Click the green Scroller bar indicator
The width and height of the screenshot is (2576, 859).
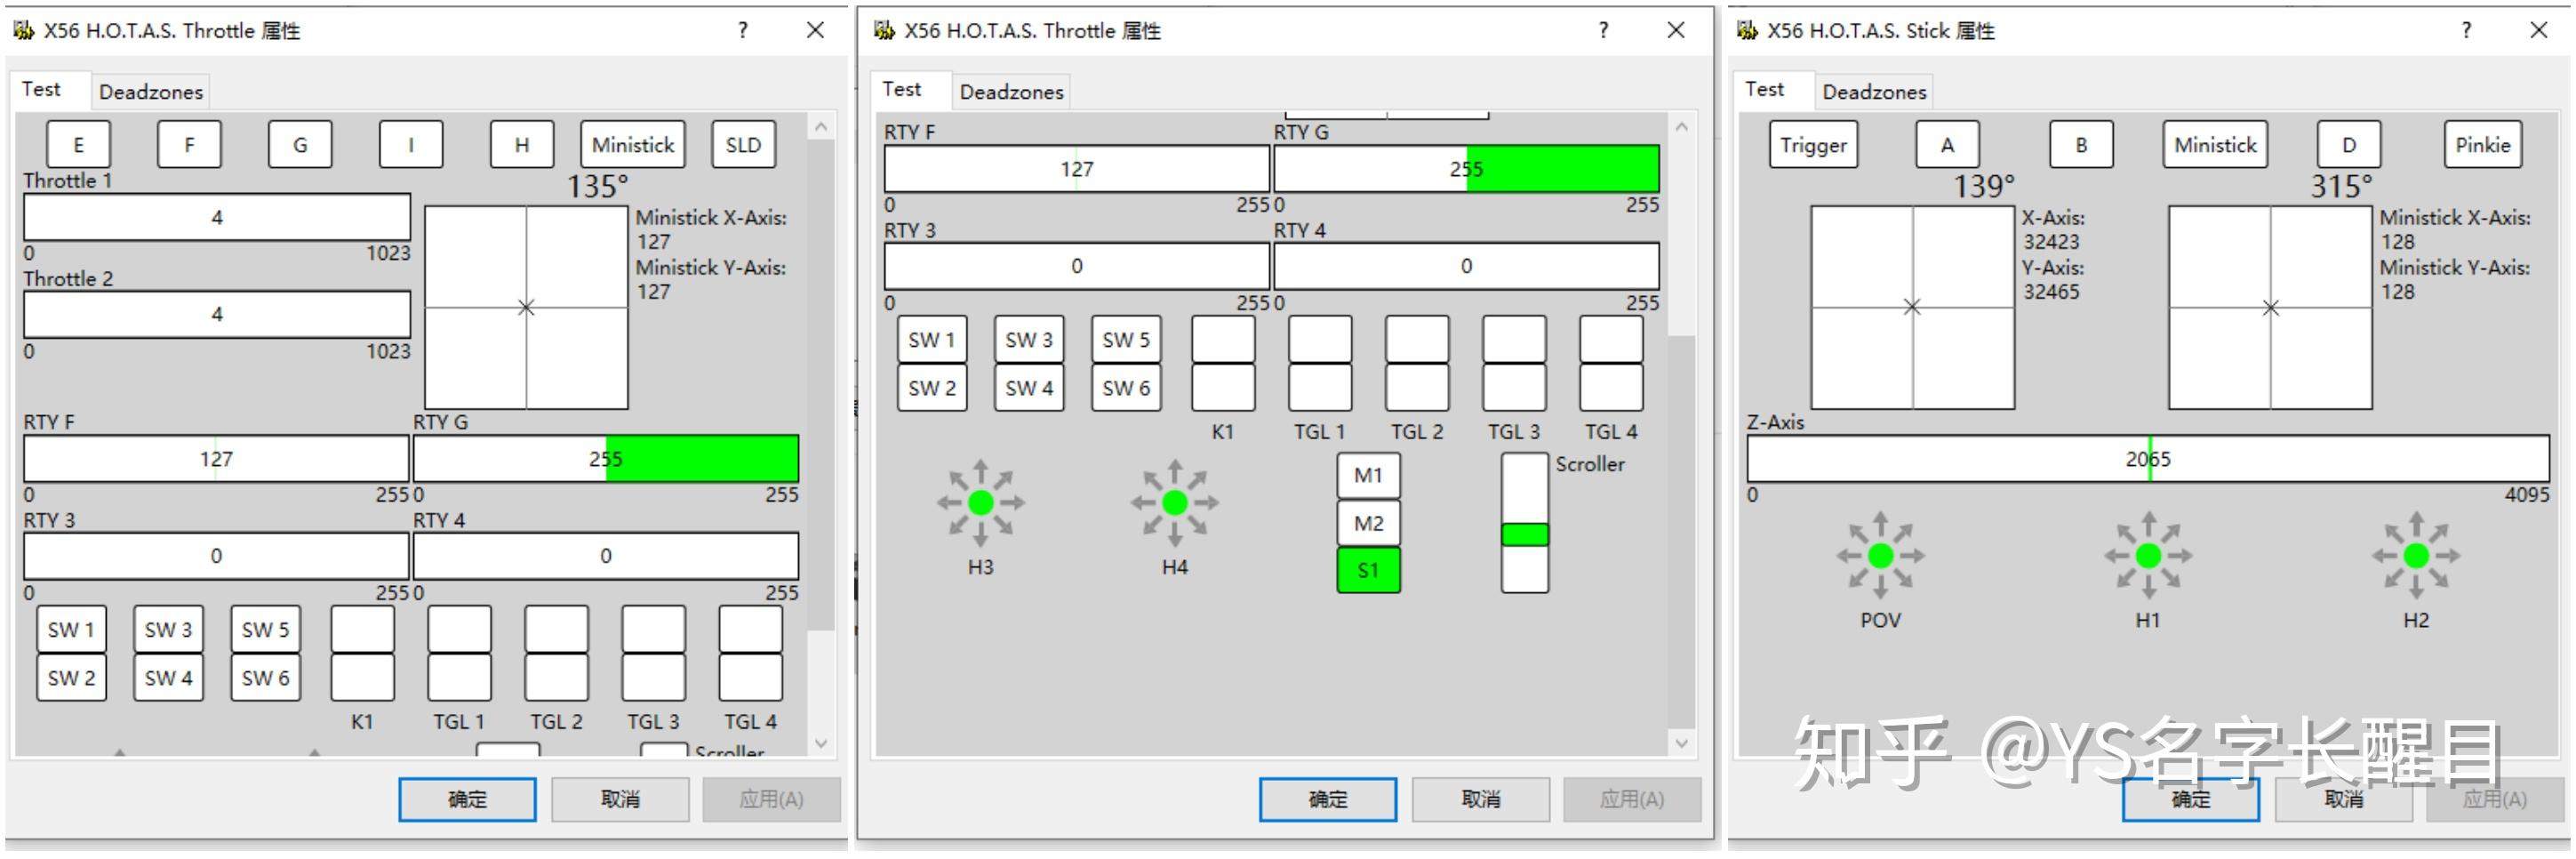1525,534
